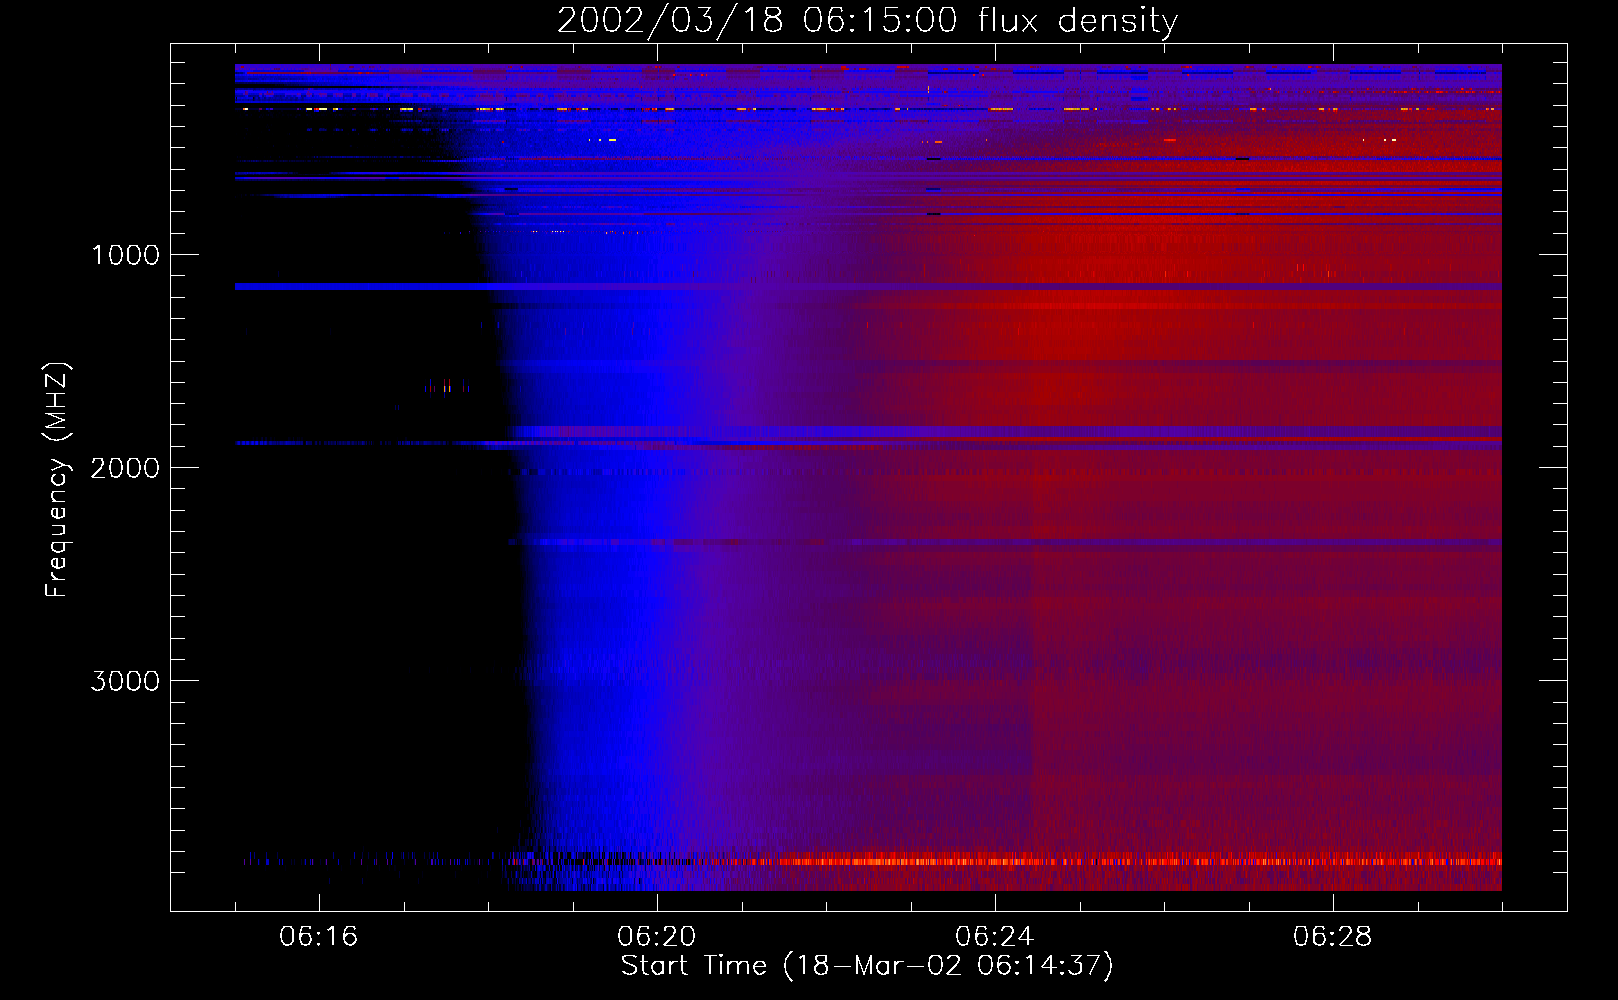This screenshot has height=1000, width=1618.
Task: Select the "Frequency (MHZ)" y-axis label
Action: pyautogui.click(x=57, y=480)
